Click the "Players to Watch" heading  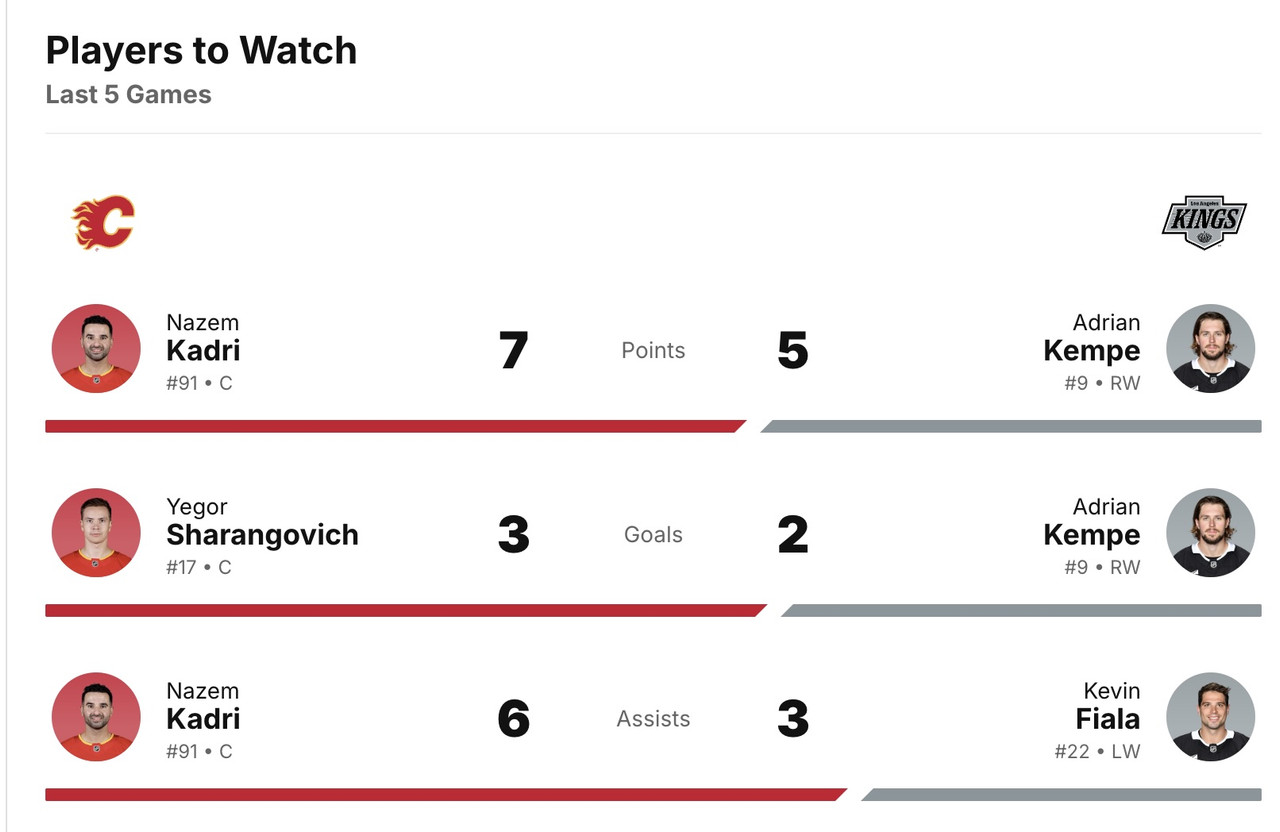[x=201, y=50]
